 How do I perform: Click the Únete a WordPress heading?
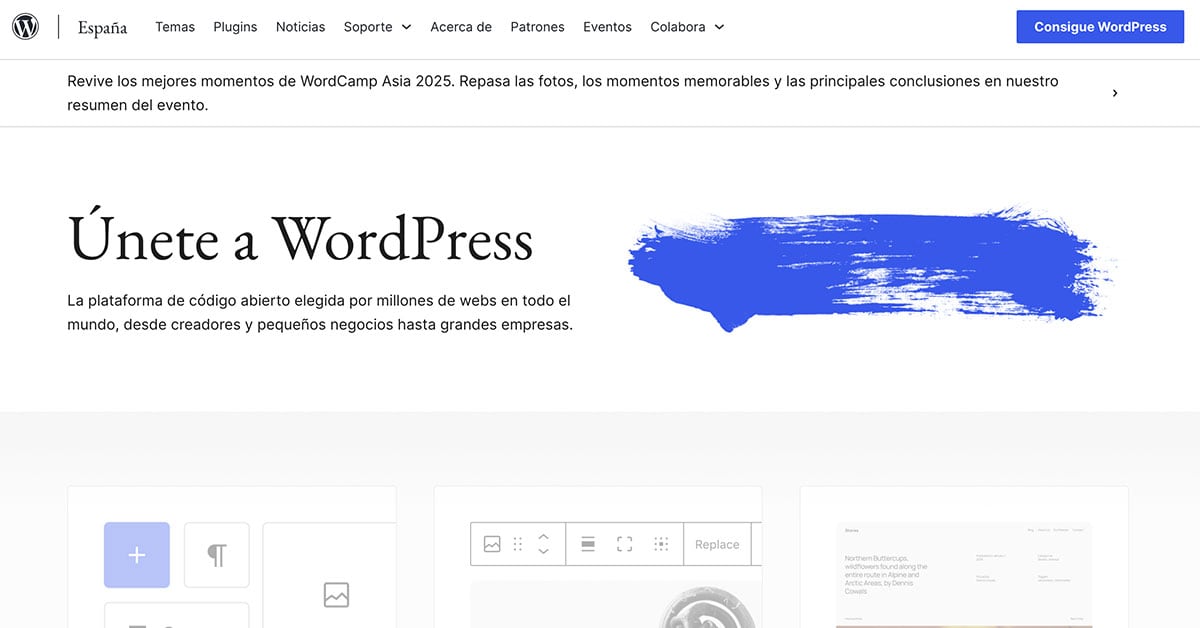(300, 238)
